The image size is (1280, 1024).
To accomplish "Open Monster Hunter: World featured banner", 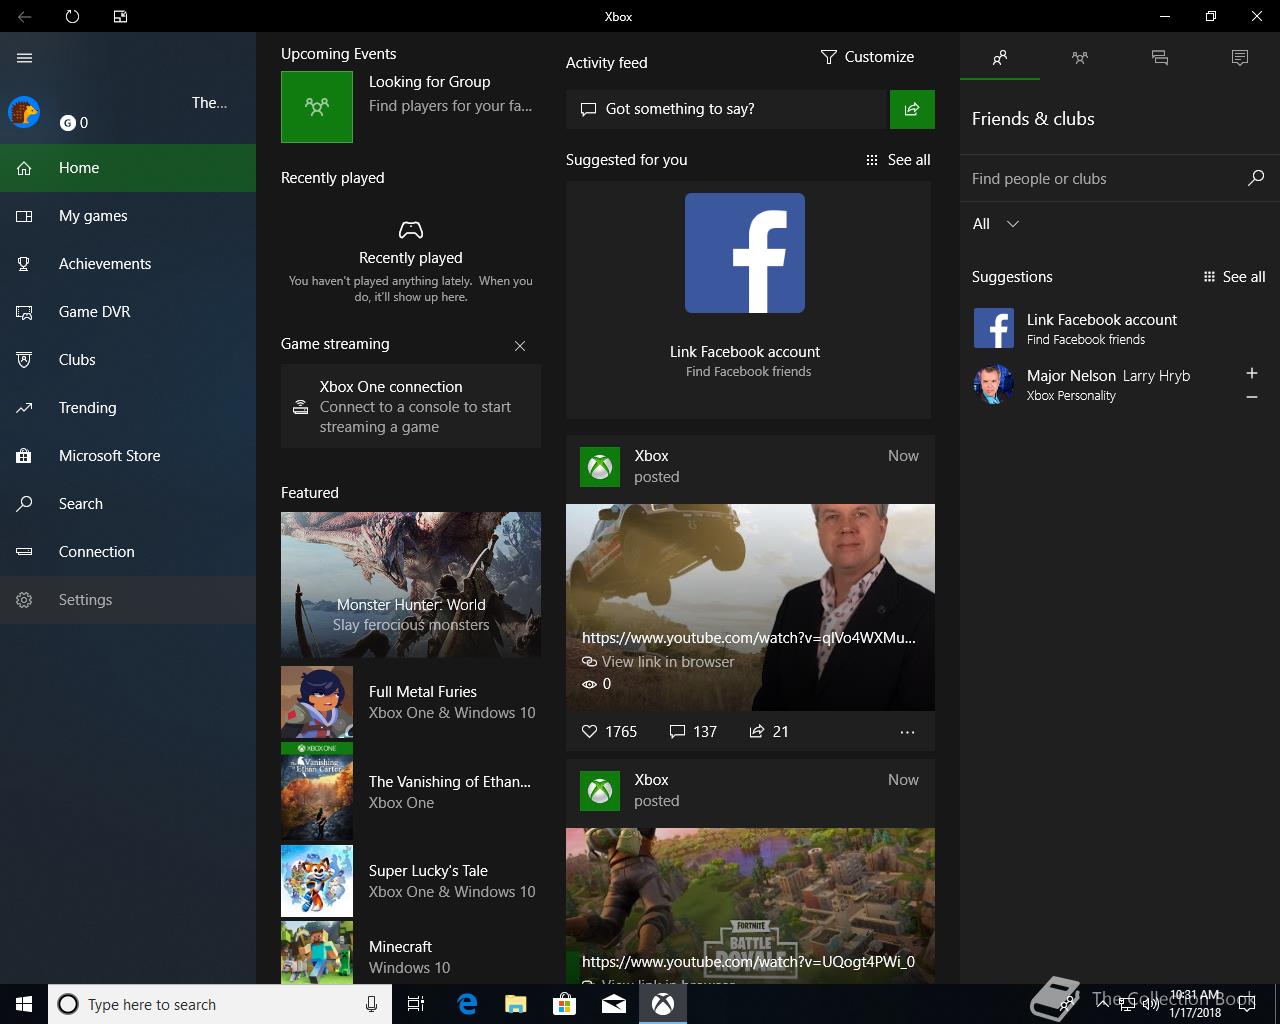I will pyautogui.click(x=411, y=585).
